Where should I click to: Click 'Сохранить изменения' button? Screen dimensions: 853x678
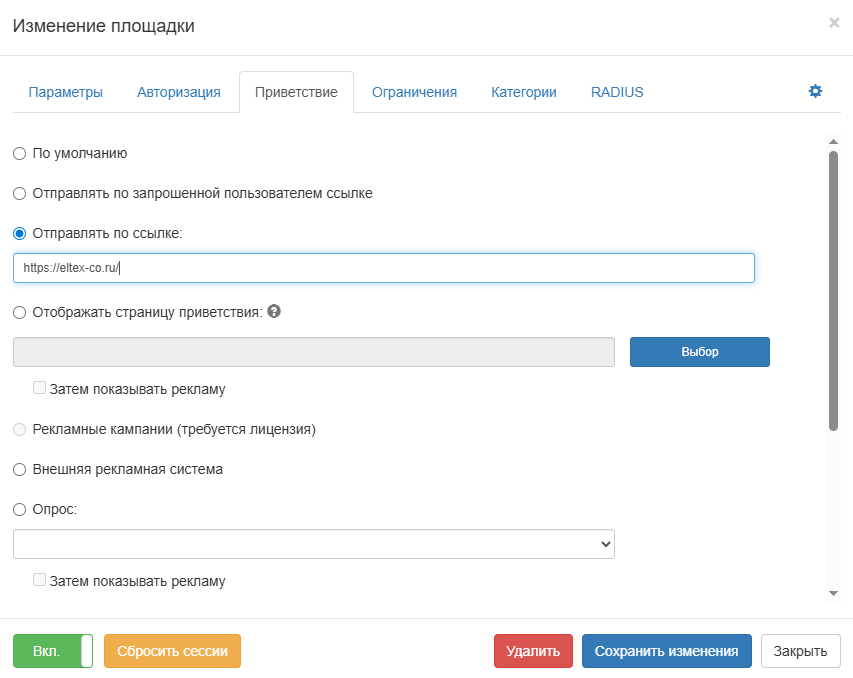point(666,651)
